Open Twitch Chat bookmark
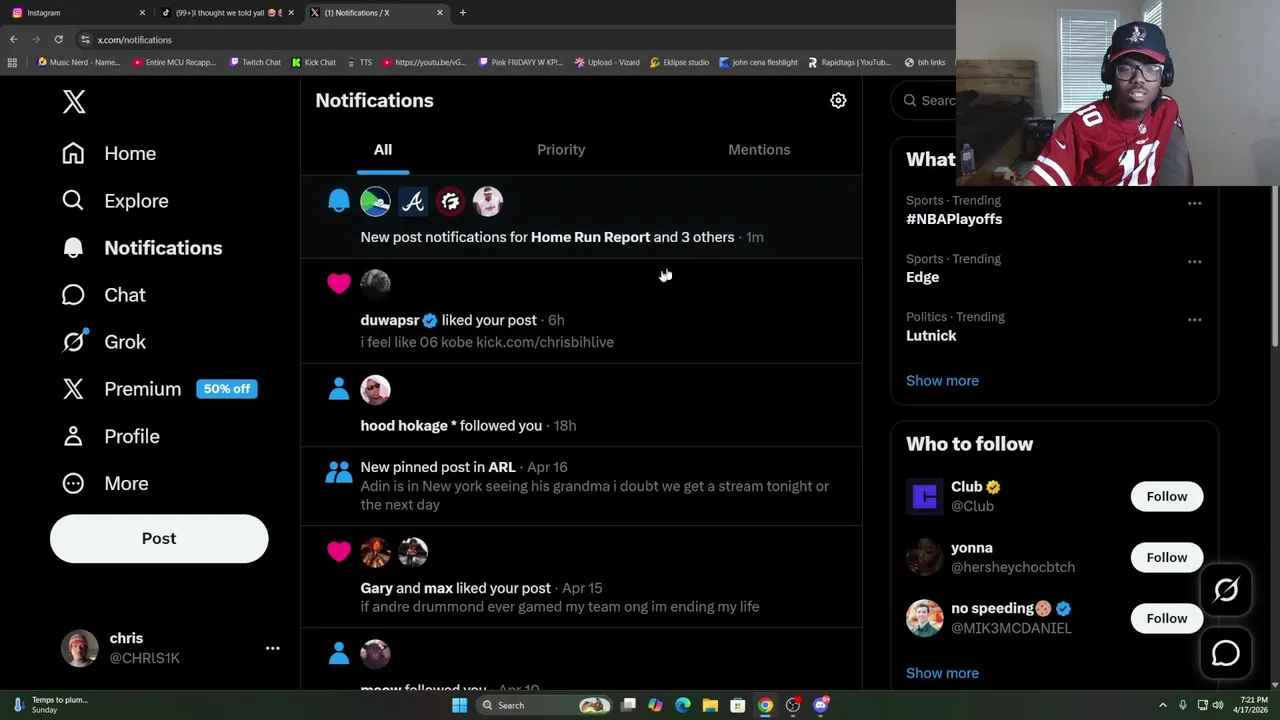 pyautogui.click(x=255, y=62)
